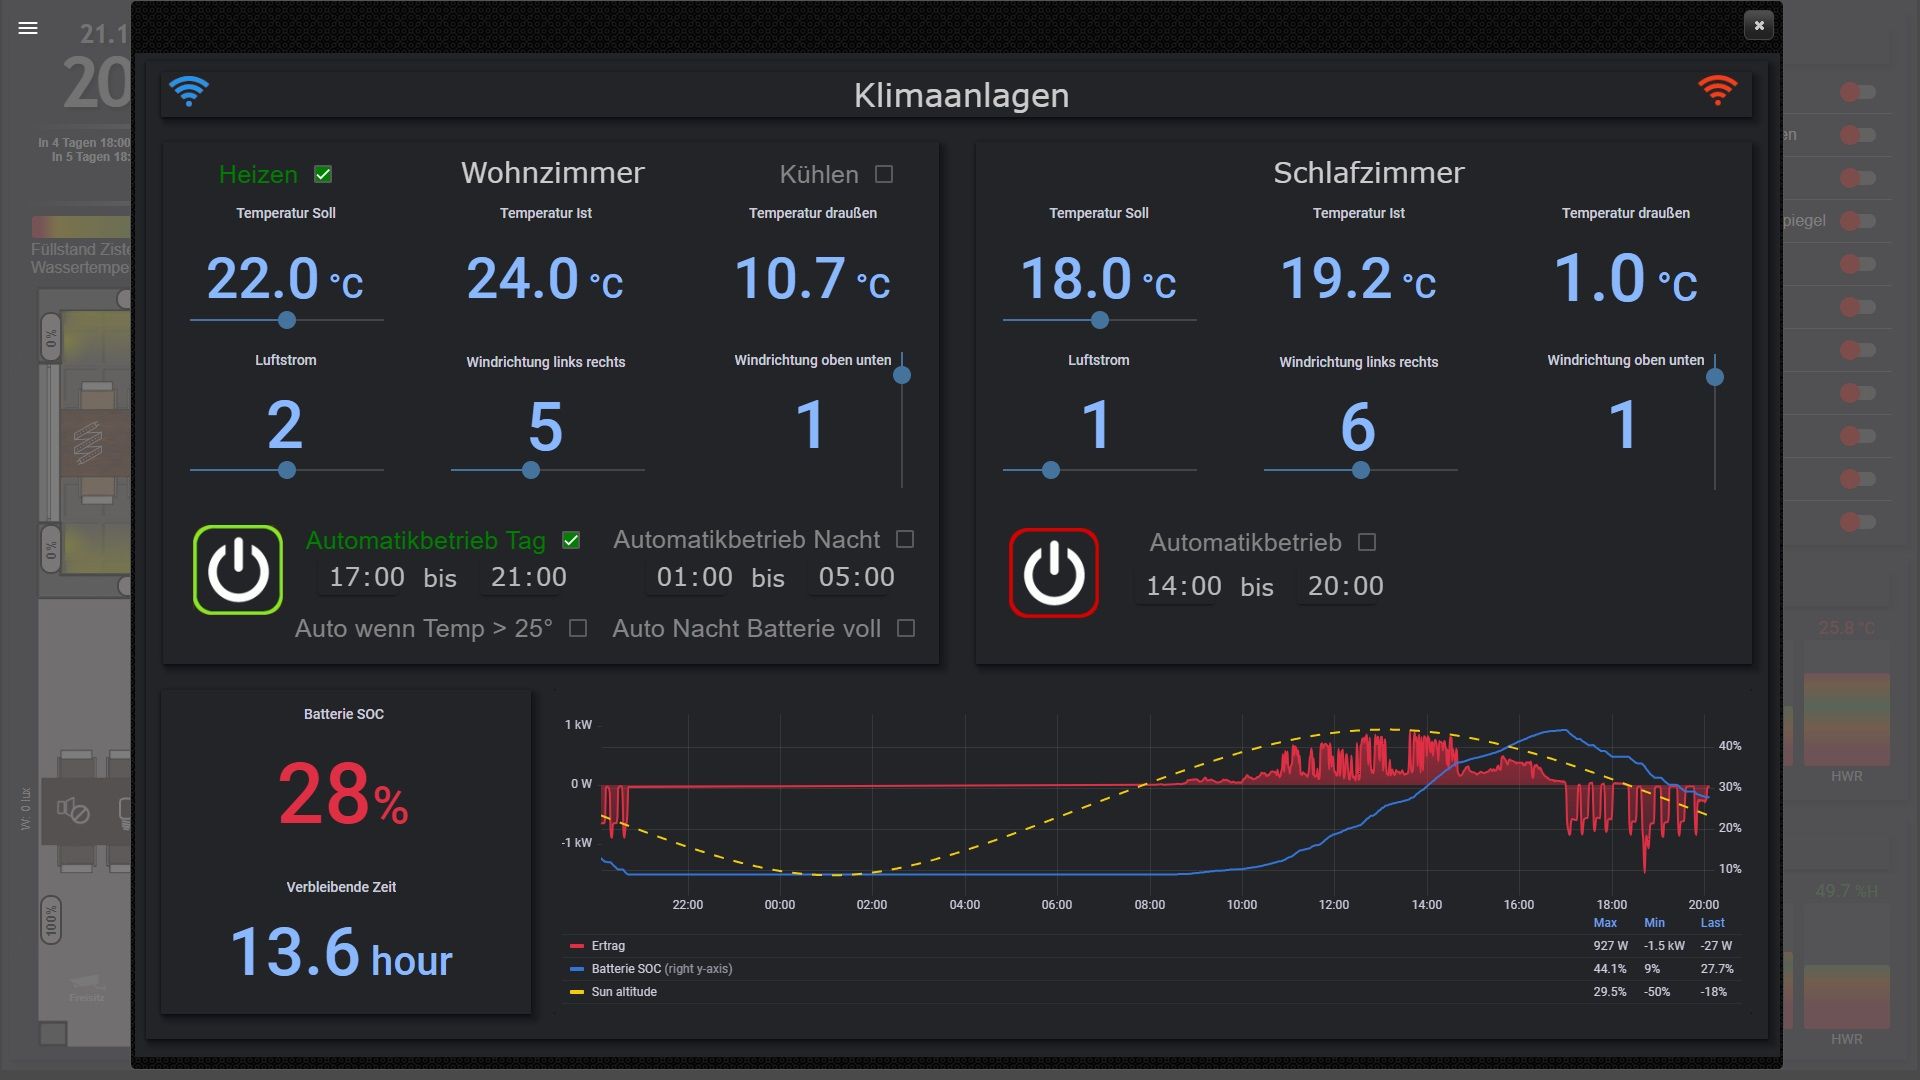Screen dimensions: 1920x1080
Task: Edit Nacht end time 05:00
Action: click(857, 578)
